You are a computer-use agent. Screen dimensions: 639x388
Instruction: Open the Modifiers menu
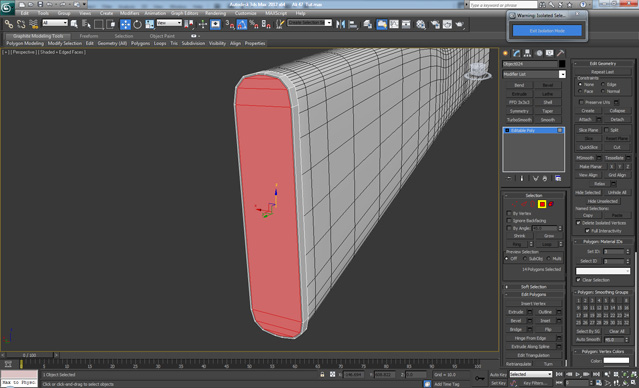tap(130, 13)
